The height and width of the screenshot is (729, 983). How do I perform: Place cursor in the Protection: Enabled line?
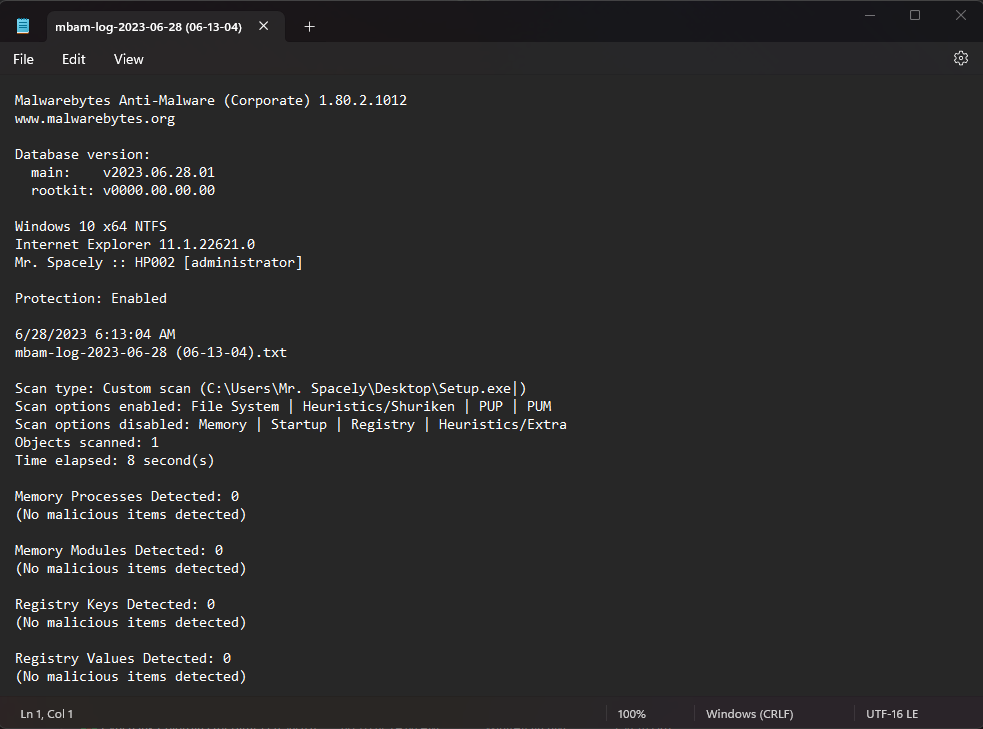click(x=91, y=298)
